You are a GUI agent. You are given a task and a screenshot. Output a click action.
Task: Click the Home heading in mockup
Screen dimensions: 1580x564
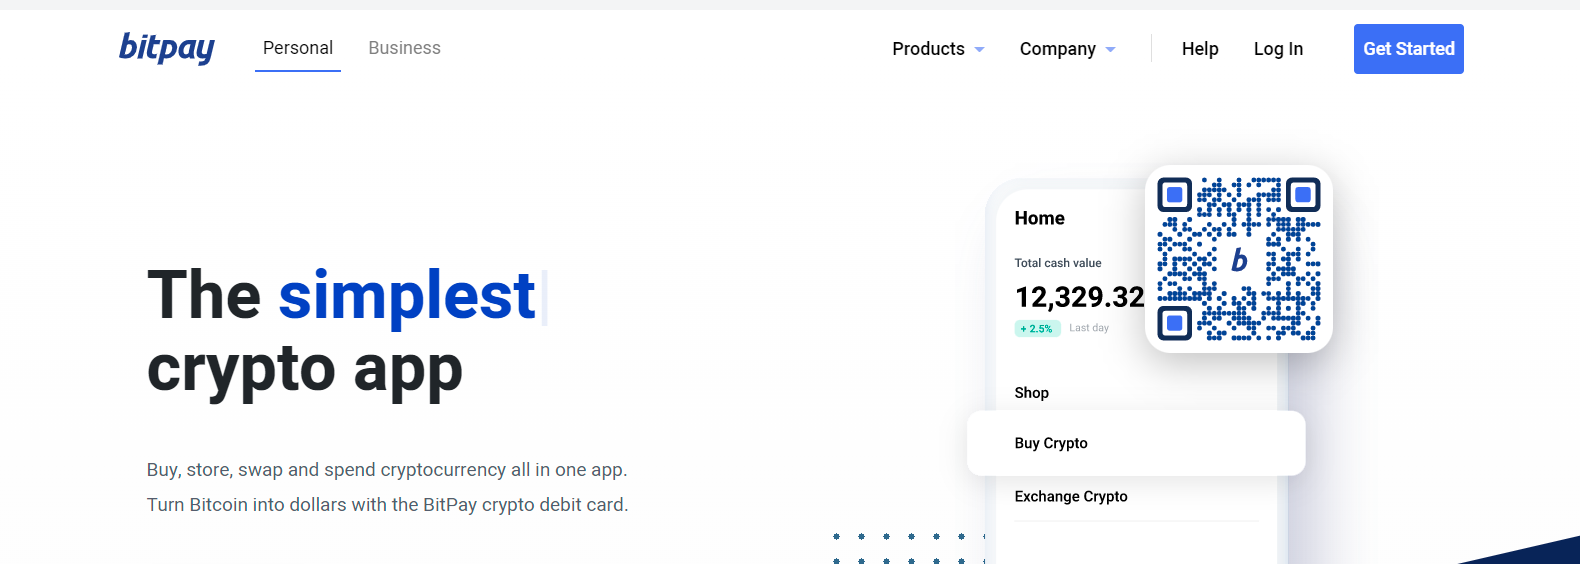(1039, 218)
